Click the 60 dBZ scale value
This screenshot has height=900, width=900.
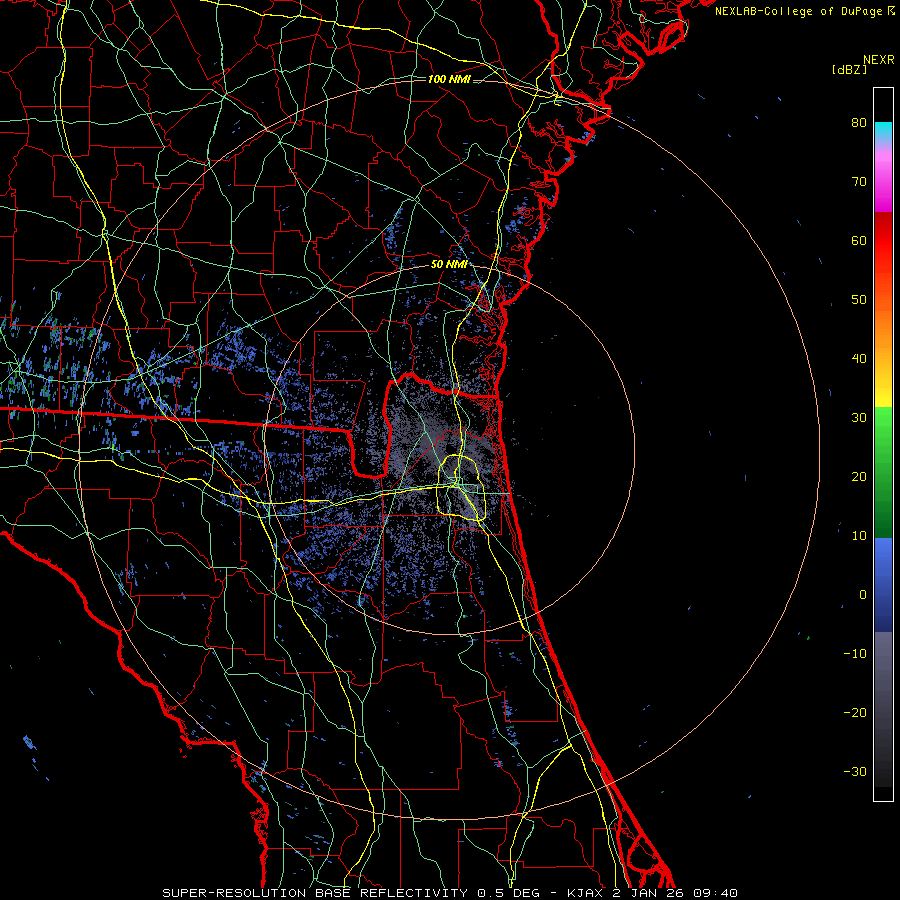(859, 240)
